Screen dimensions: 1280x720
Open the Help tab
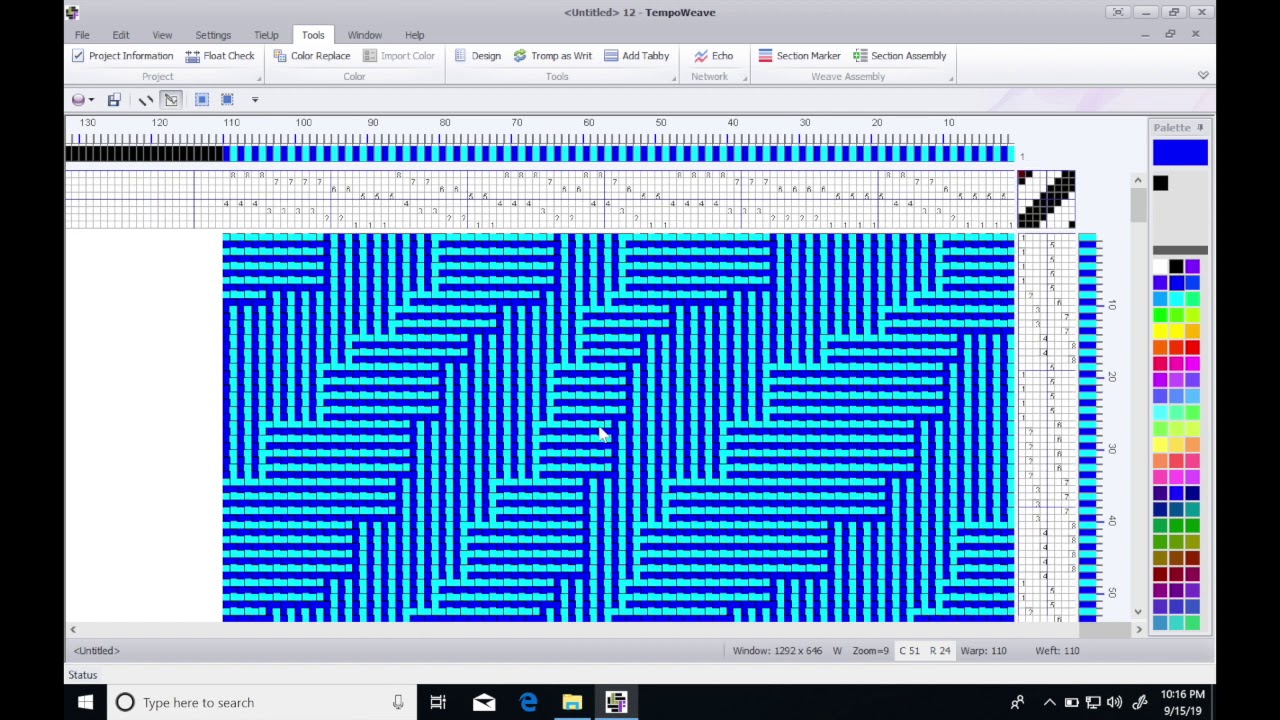click(x=415, y=35)
